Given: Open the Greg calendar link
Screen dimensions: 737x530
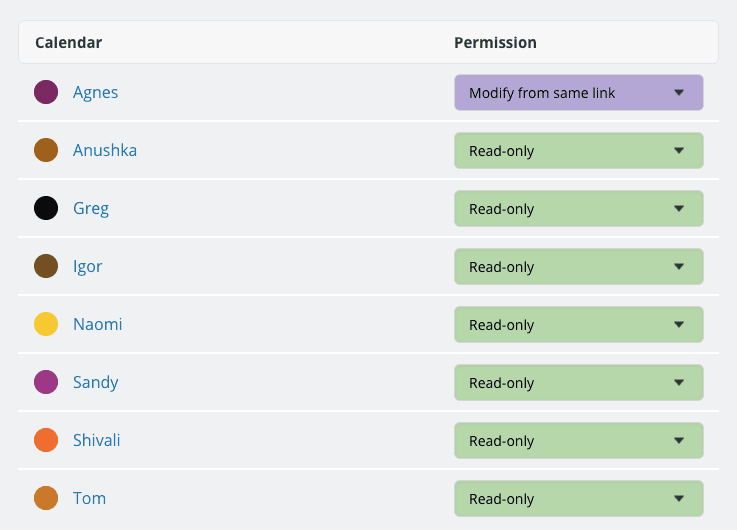Looking at the screenshot, I should (x=91, y=209).
